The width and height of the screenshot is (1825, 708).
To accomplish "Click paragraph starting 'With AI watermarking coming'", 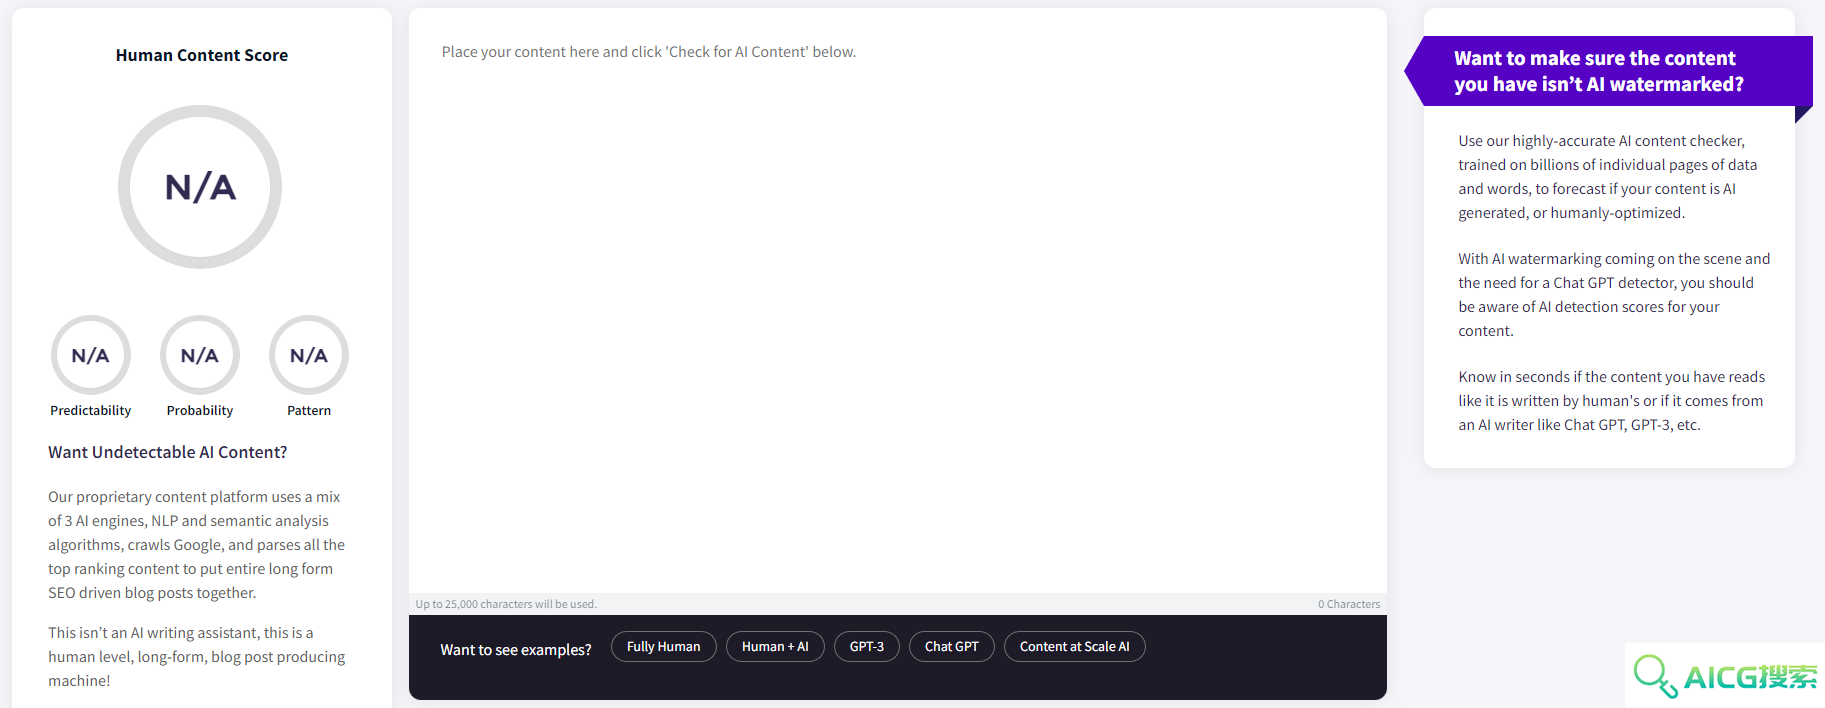I will pos(1614,295).
